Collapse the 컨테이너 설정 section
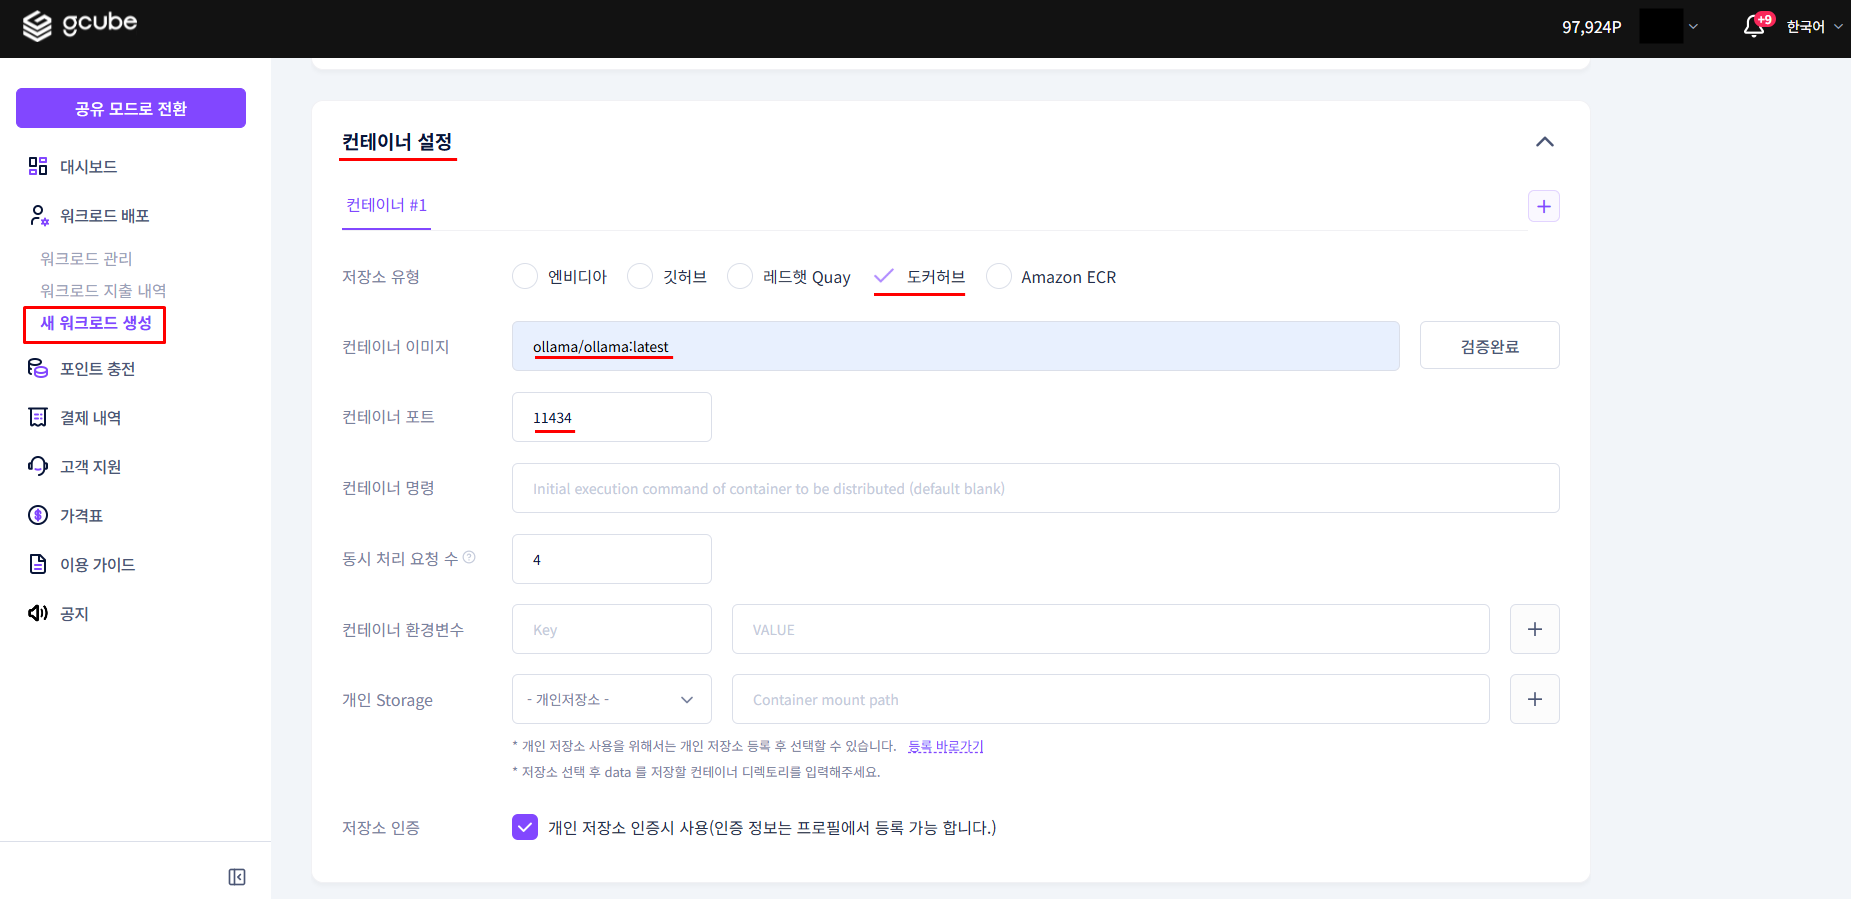Image resolution: width=1851 pixels, height=899 pixels. [1545, 142]
